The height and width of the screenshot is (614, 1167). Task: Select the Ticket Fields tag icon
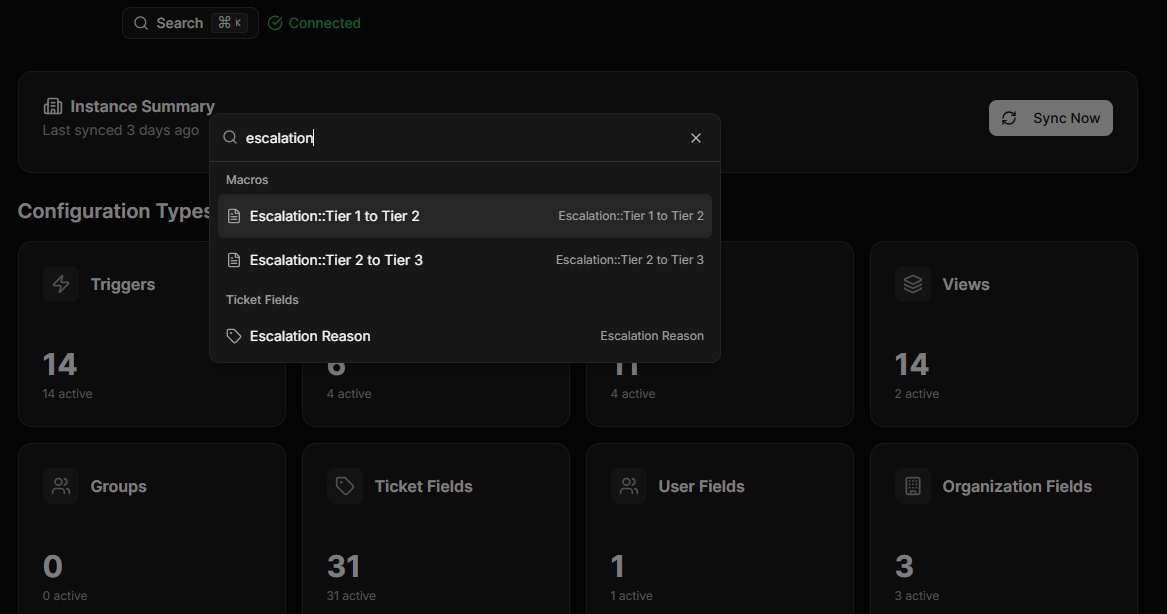click(344, 486)
